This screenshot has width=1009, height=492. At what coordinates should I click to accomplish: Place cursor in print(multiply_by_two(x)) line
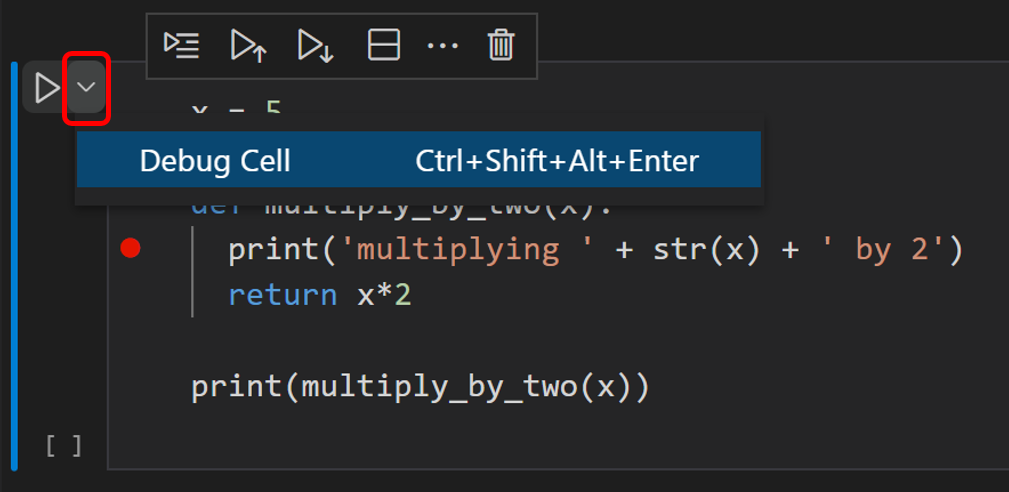coord(420,388)
